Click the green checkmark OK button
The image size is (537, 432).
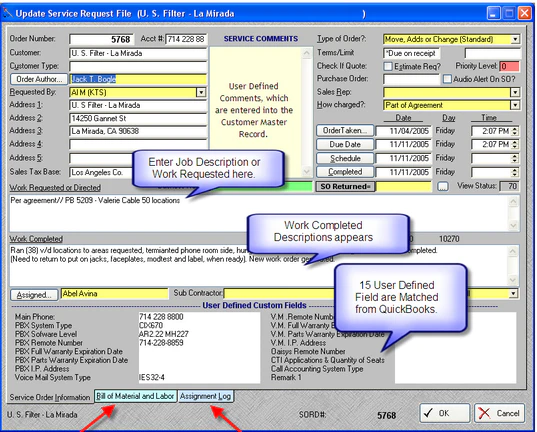click(x=445, y=413)
